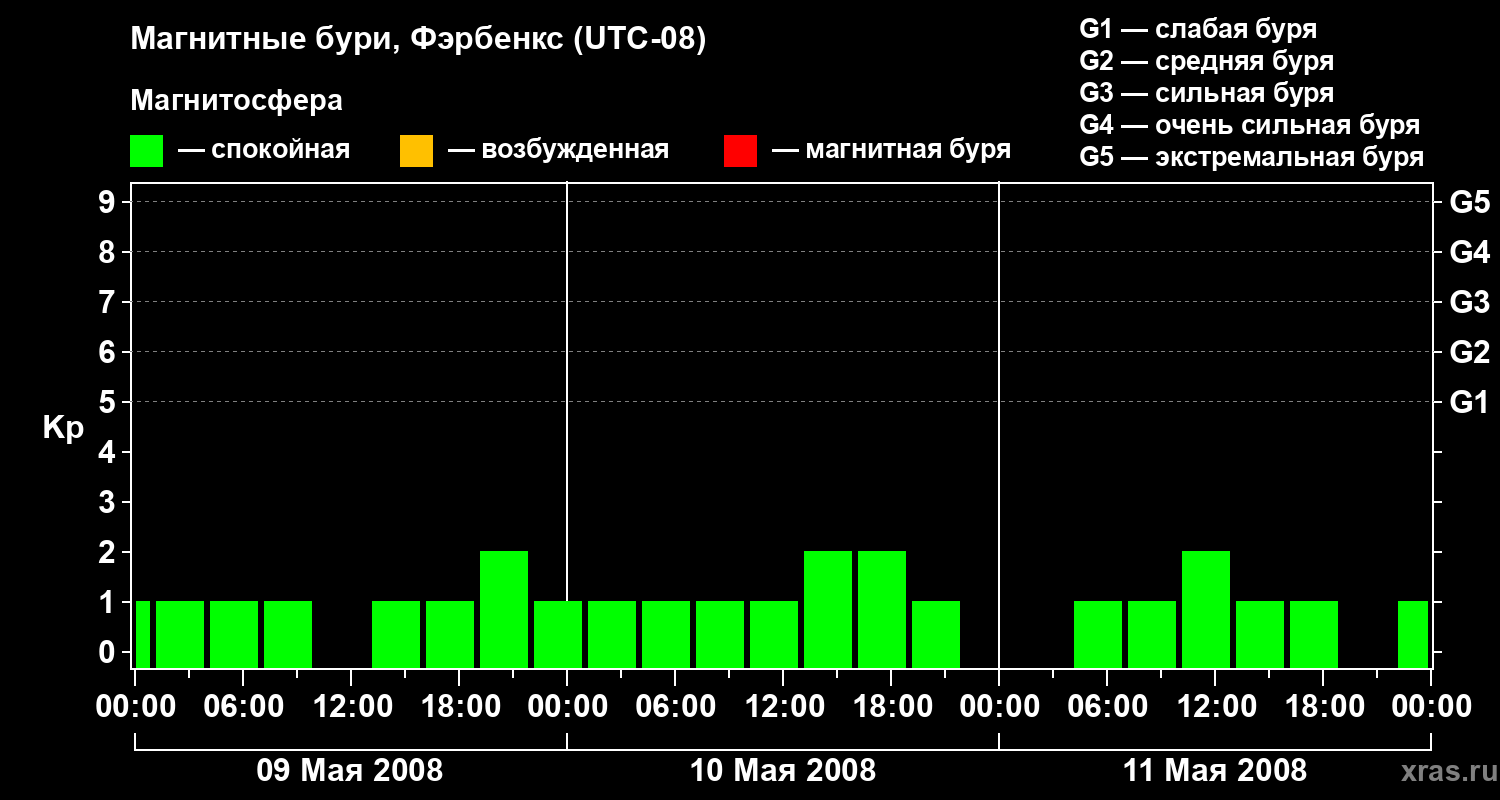Click legend line 'G1 — слабая буря'

point(1198,28)
